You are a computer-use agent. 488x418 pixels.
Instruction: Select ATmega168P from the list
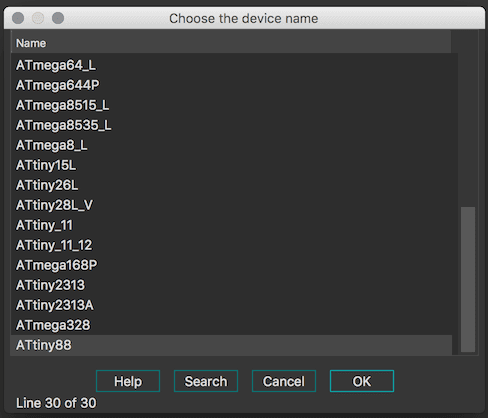(231, 265)
